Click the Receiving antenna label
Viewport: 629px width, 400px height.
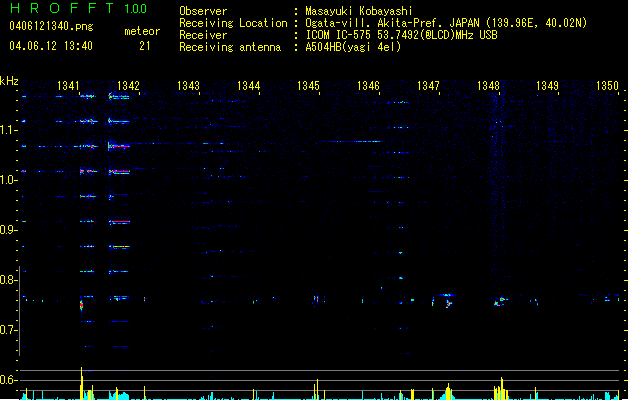coord(230,47)
